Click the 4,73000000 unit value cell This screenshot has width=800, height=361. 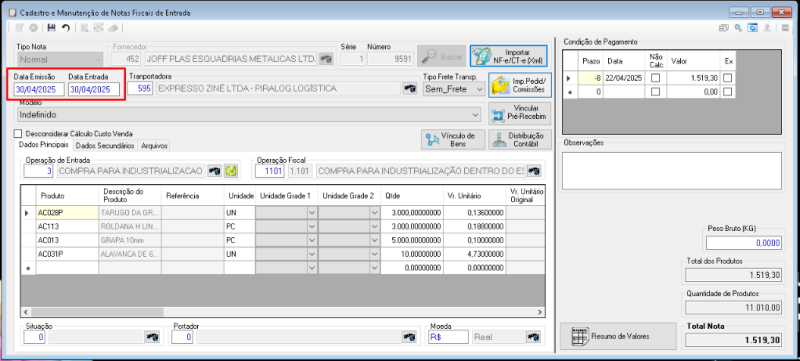click(474, 254)
